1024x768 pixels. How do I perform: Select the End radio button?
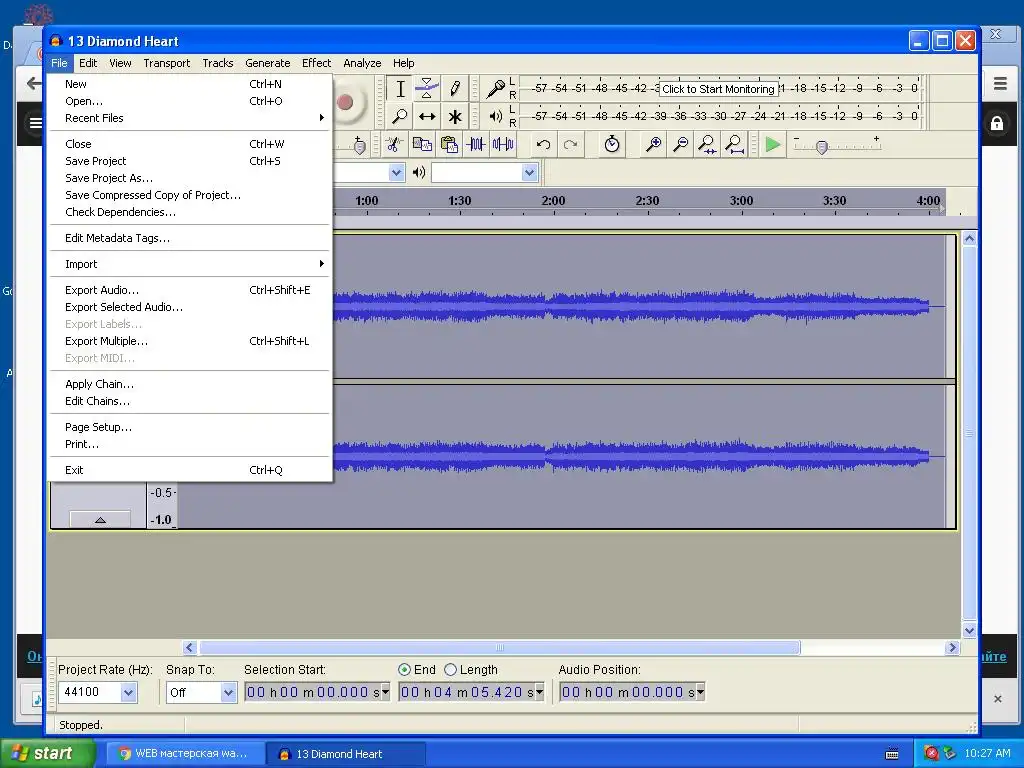[404, 669]
